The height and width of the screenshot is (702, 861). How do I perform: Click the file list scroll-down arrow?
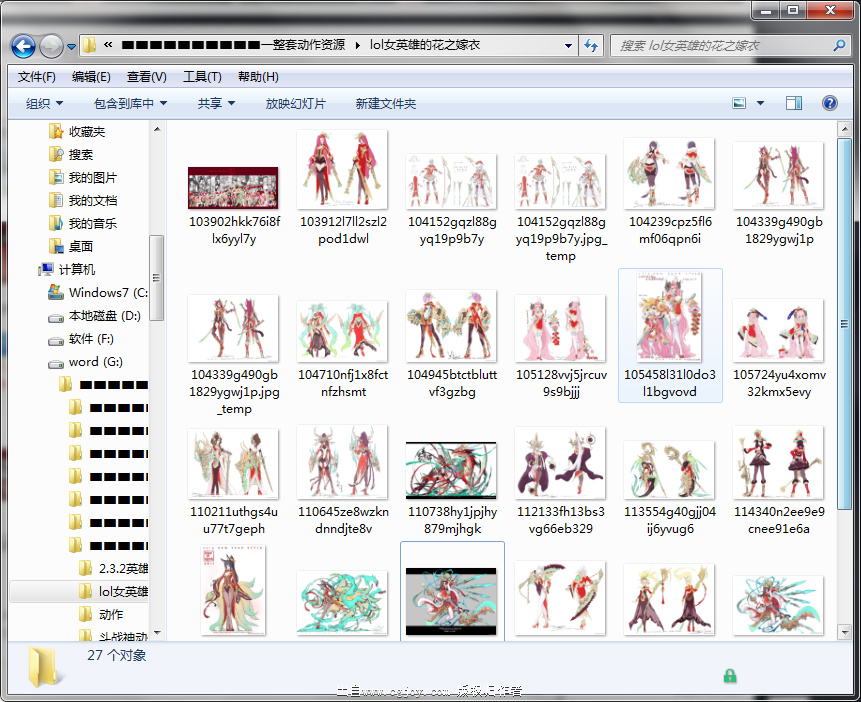point(845,632)
